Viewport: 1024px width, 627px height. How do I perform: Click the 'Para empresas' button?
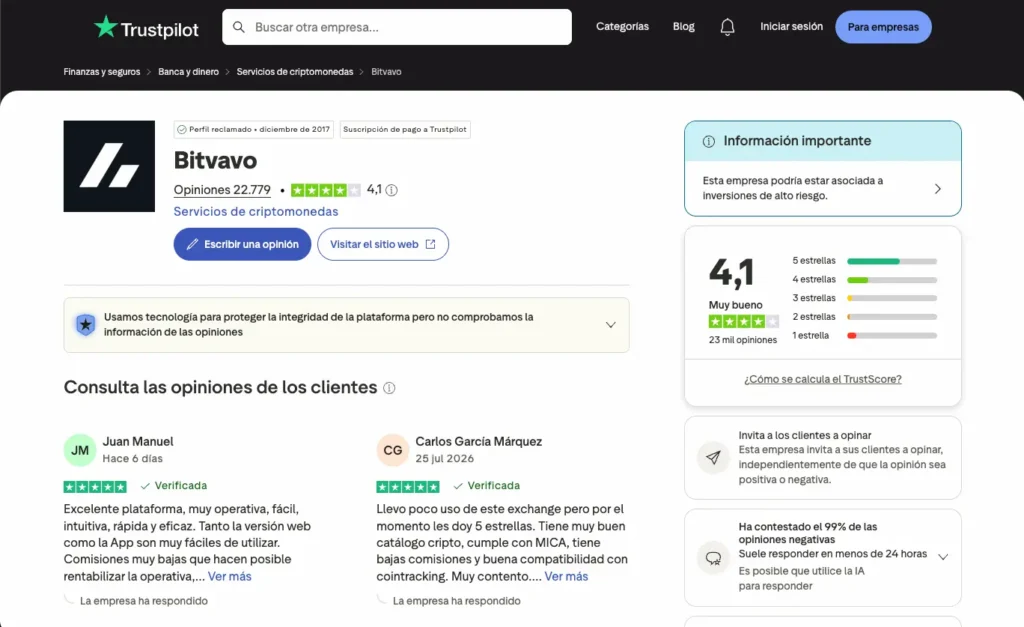[883, 27]
